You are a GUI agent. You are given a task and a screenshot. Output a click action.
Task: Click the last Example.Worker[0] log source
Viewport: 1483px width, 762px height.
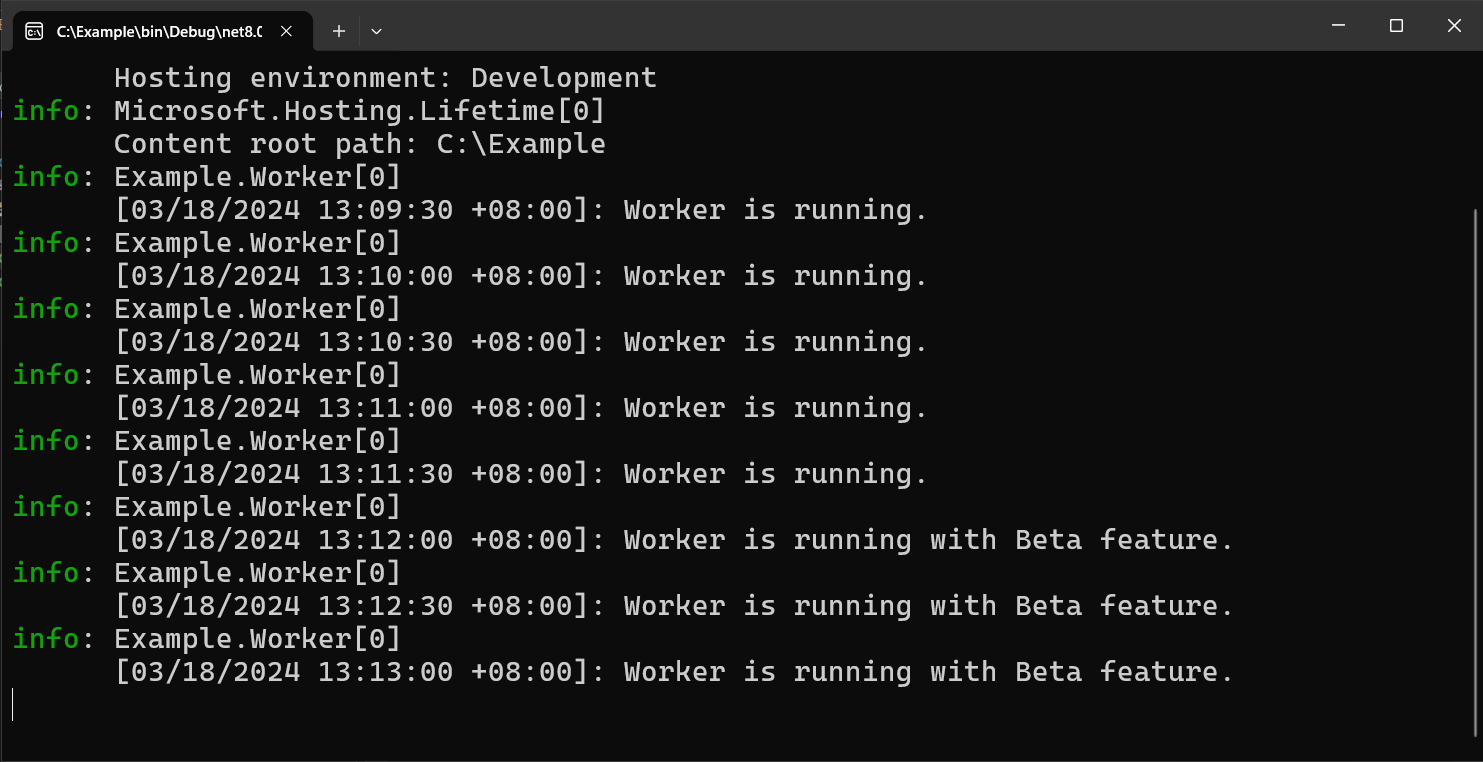coord(257,638)
